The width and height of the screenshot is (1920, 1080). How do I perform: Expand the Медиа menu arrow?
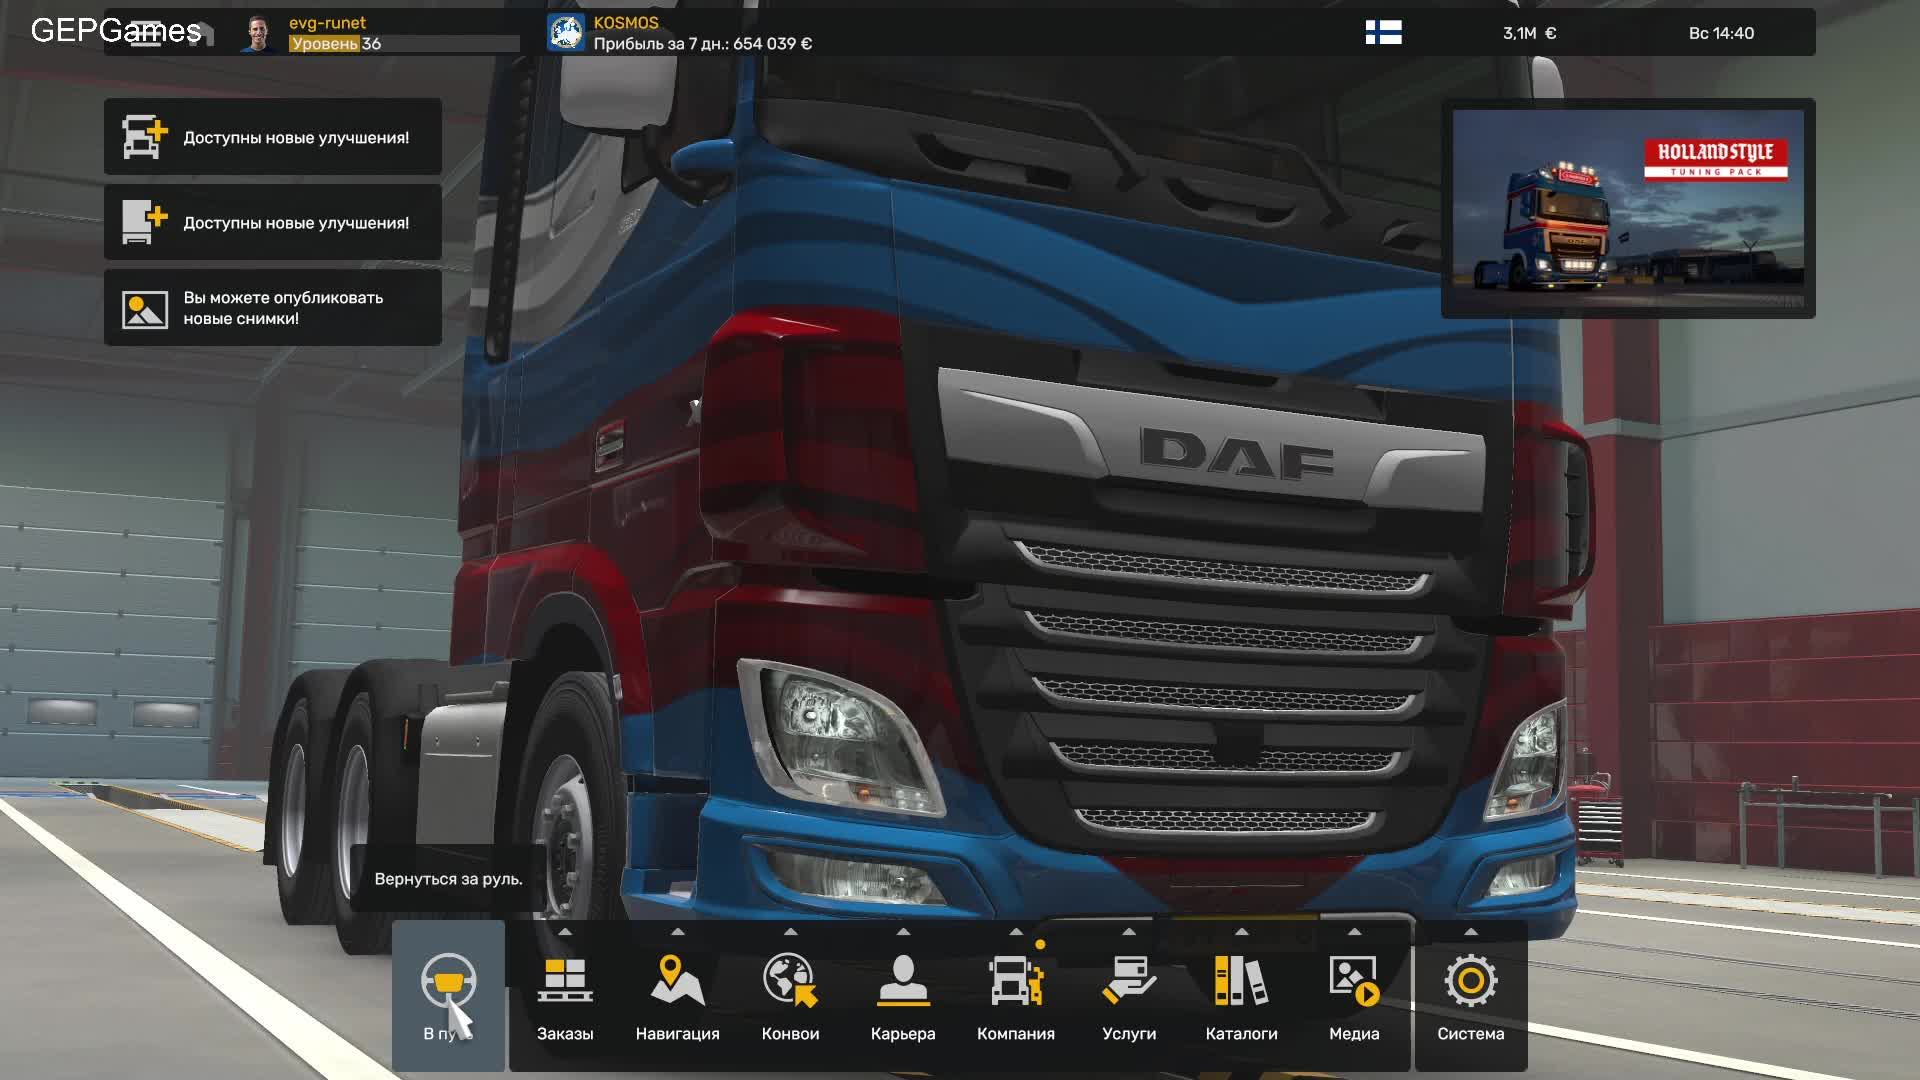[1354, 931]
